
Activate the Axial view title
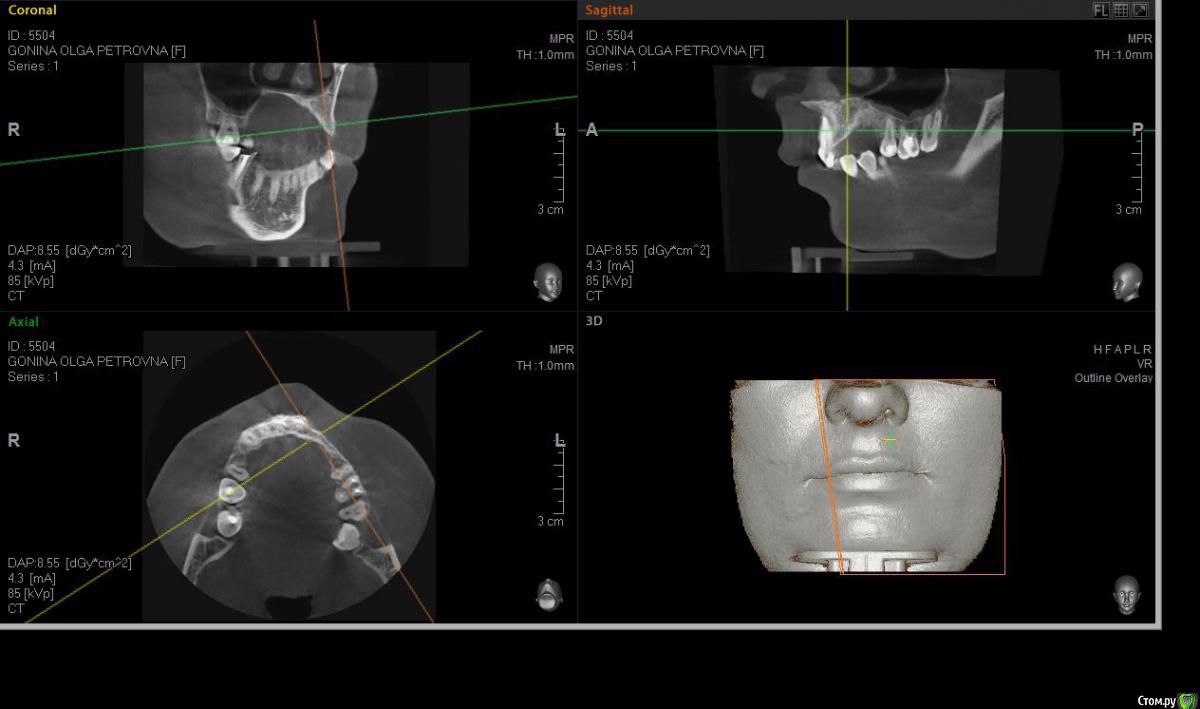(24, 322)
